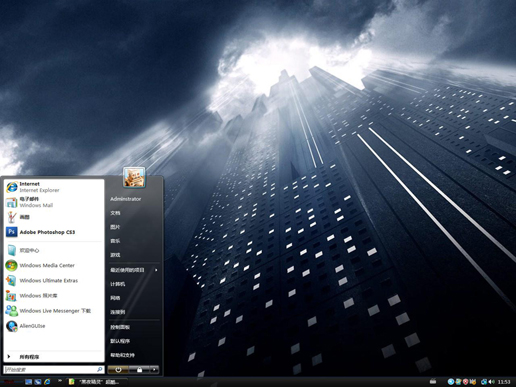Click the Administrator user picture
Screen dimensions: 516x387
tap(134, 177)
